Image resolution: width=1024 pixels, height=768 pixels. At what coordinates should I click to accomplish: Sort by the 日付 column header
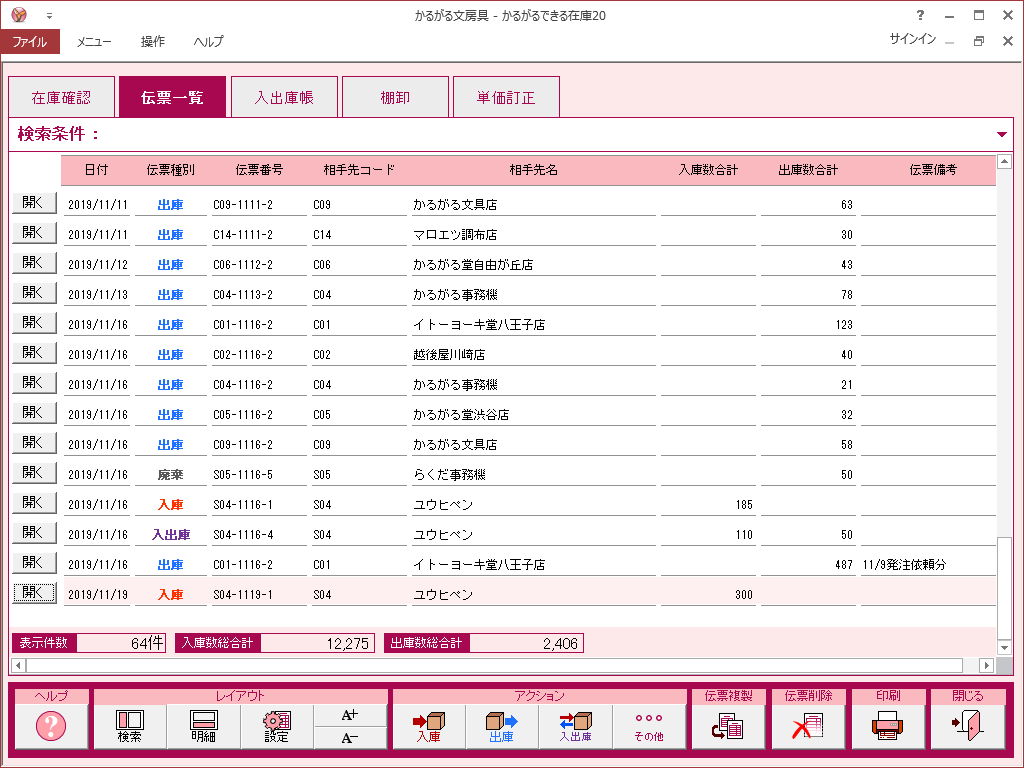point(97,170)
